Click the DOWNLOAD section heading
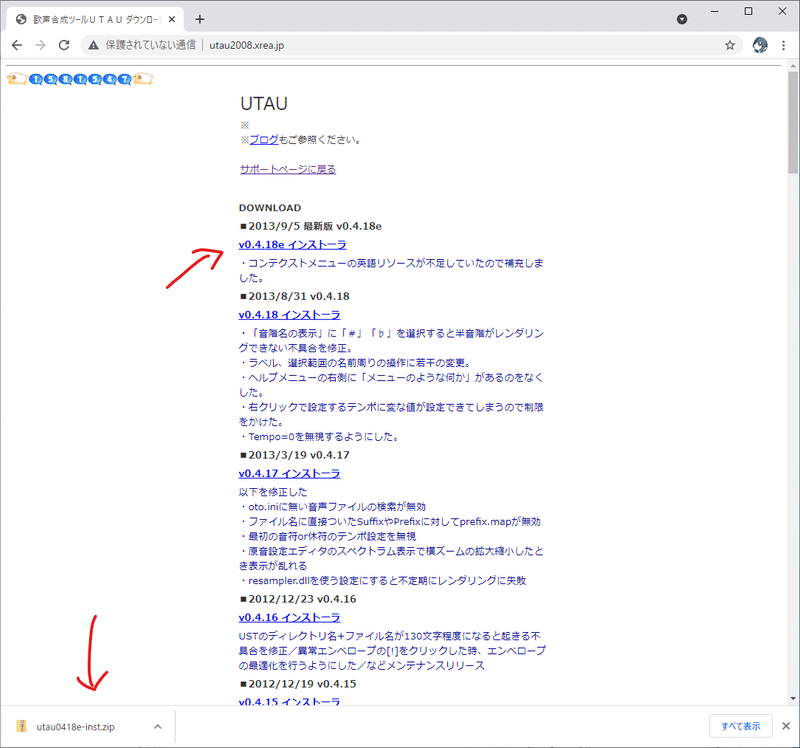Screen dimensions: 800x748 (x=270, y=208)
